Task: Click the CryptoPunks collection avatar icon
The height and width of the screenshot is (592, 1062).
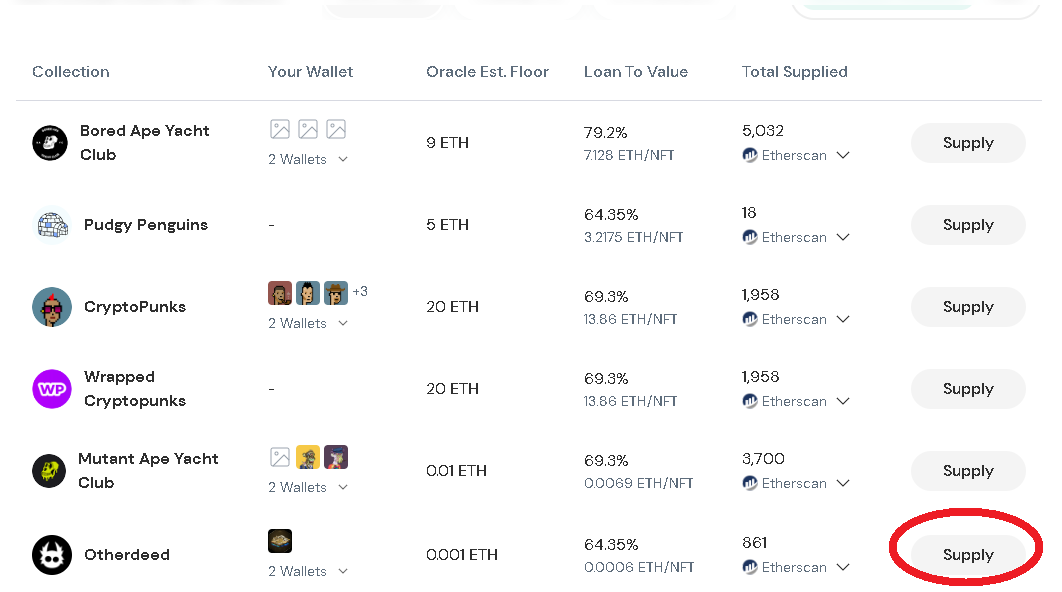Action: click(51, 307)
